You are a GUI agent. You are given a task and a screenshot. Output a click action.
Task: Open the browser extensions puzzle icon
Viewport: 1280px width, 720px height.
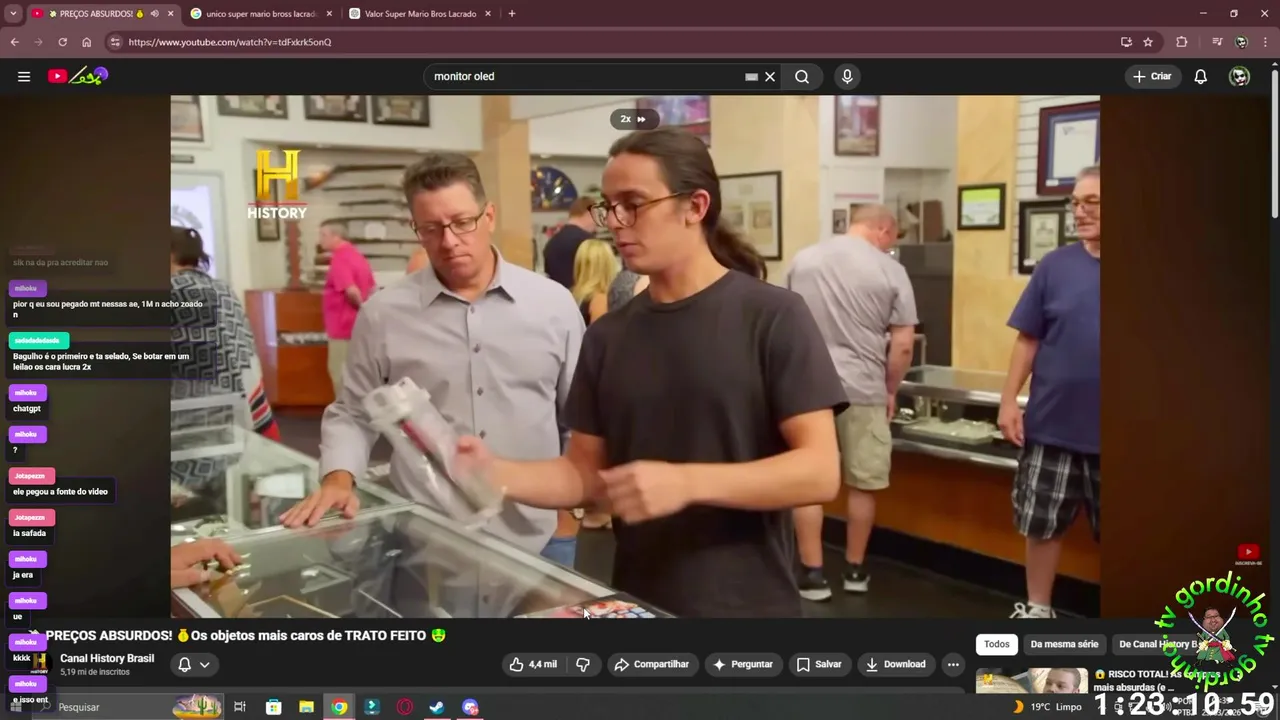pos(1182,42)
